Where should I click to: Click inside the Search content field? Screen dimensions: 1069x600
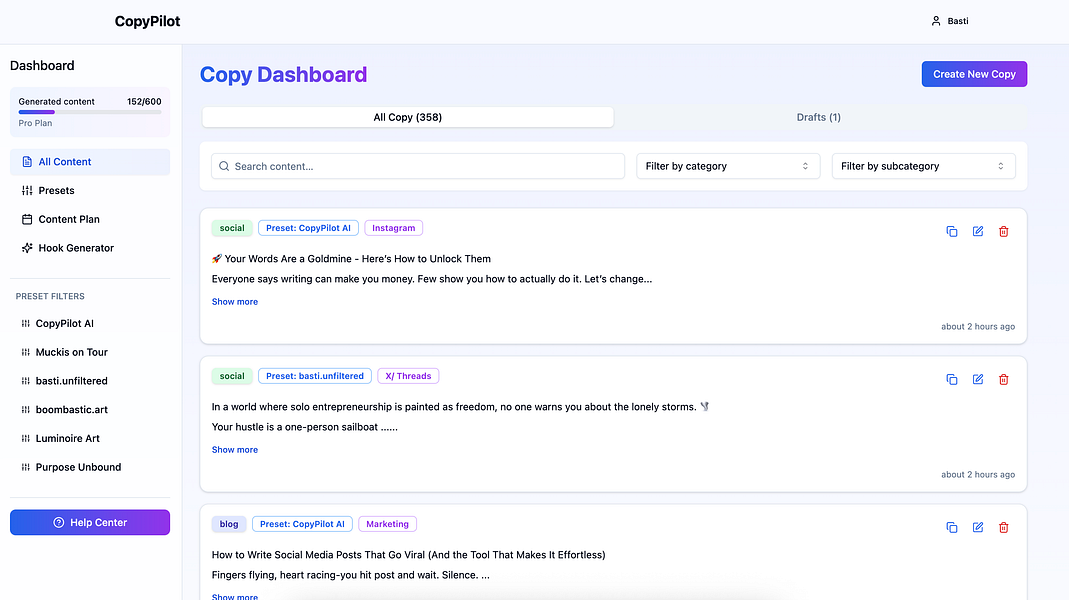420,165
